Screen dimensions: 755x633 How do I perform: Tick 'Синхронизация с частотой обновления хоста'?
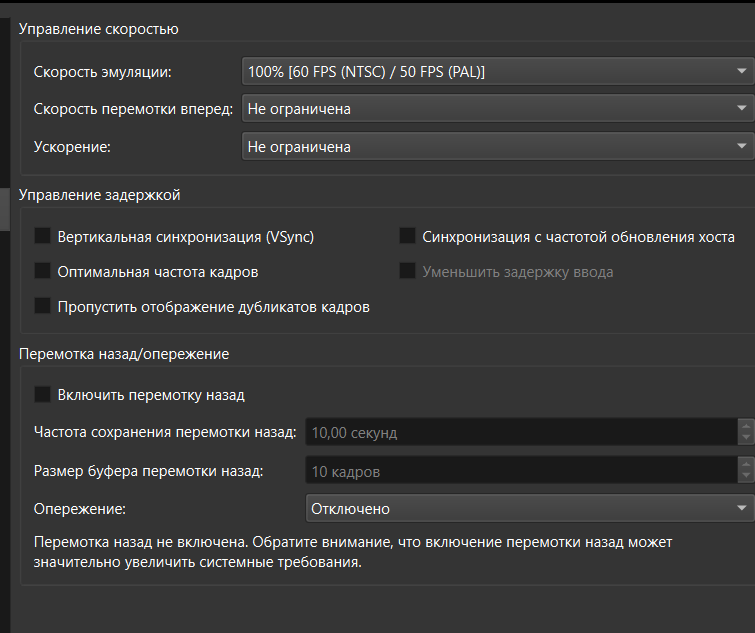407,236
